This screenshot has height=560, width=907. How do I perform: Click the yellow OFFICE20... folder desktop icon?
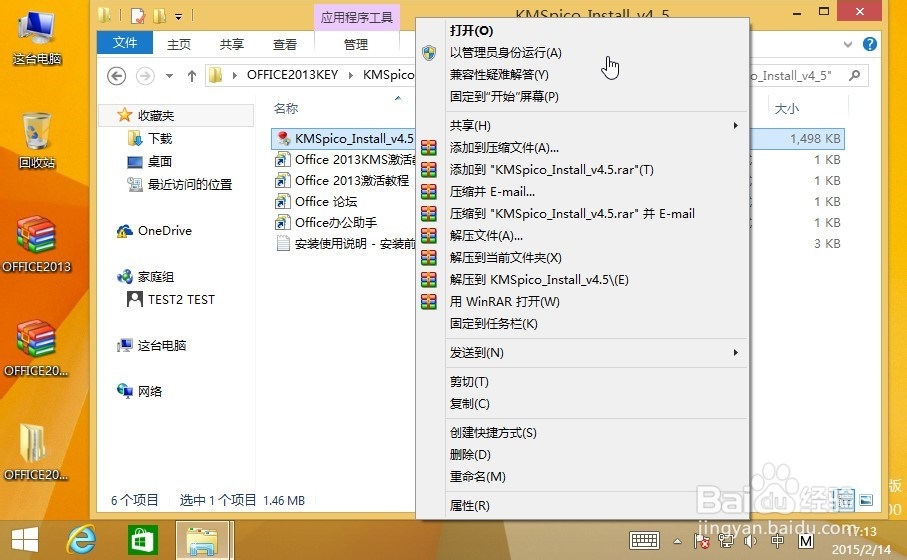[x=35, y=452]
